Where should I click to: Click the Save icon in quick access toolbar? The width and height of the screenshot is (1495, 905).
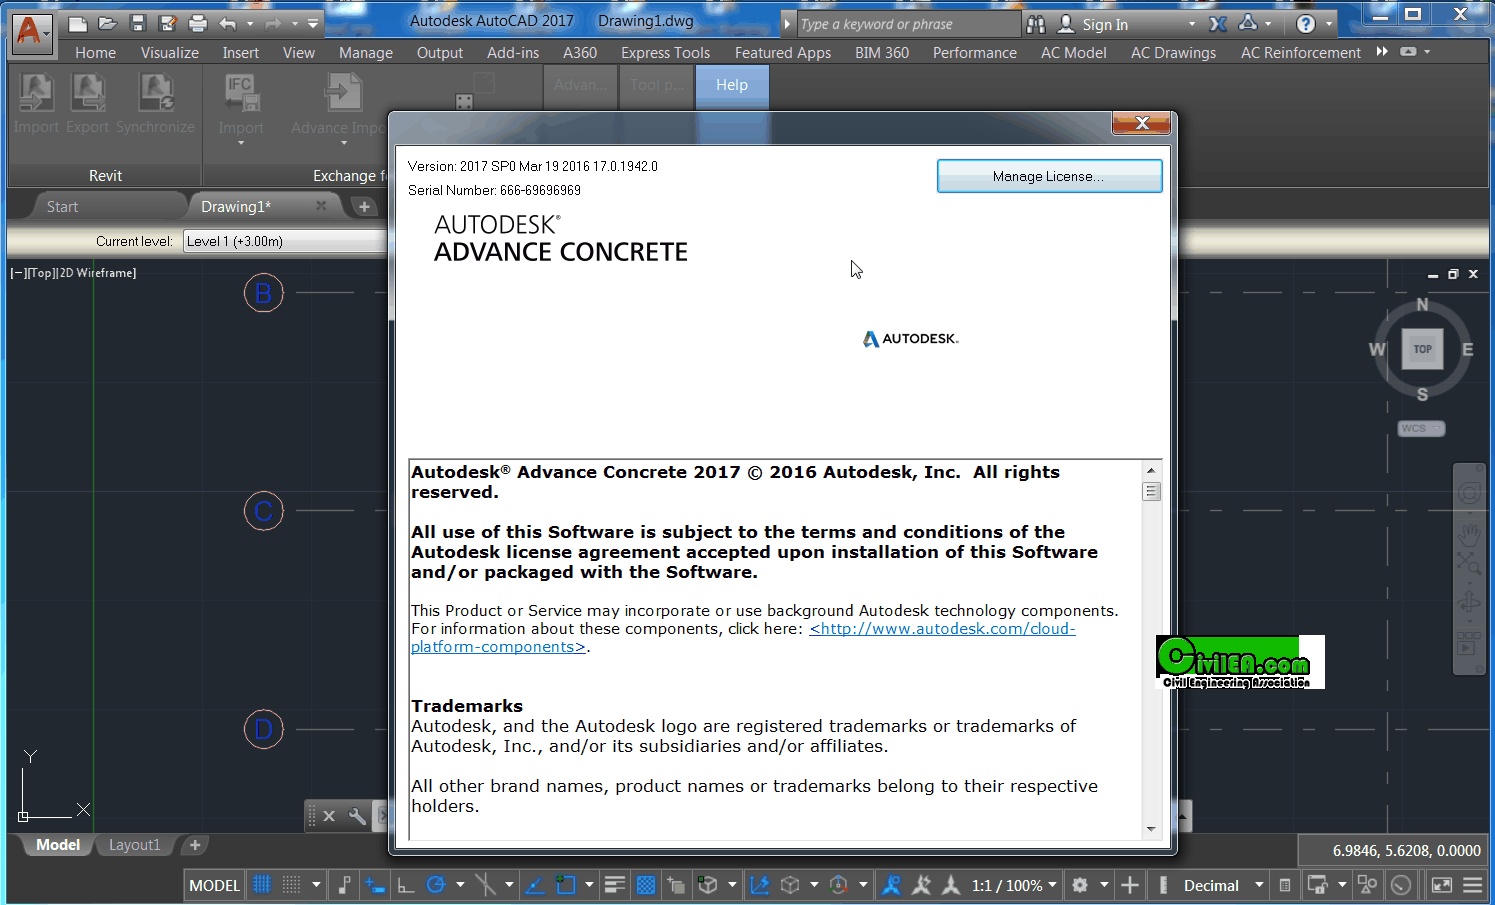click(x=138, y=23)
